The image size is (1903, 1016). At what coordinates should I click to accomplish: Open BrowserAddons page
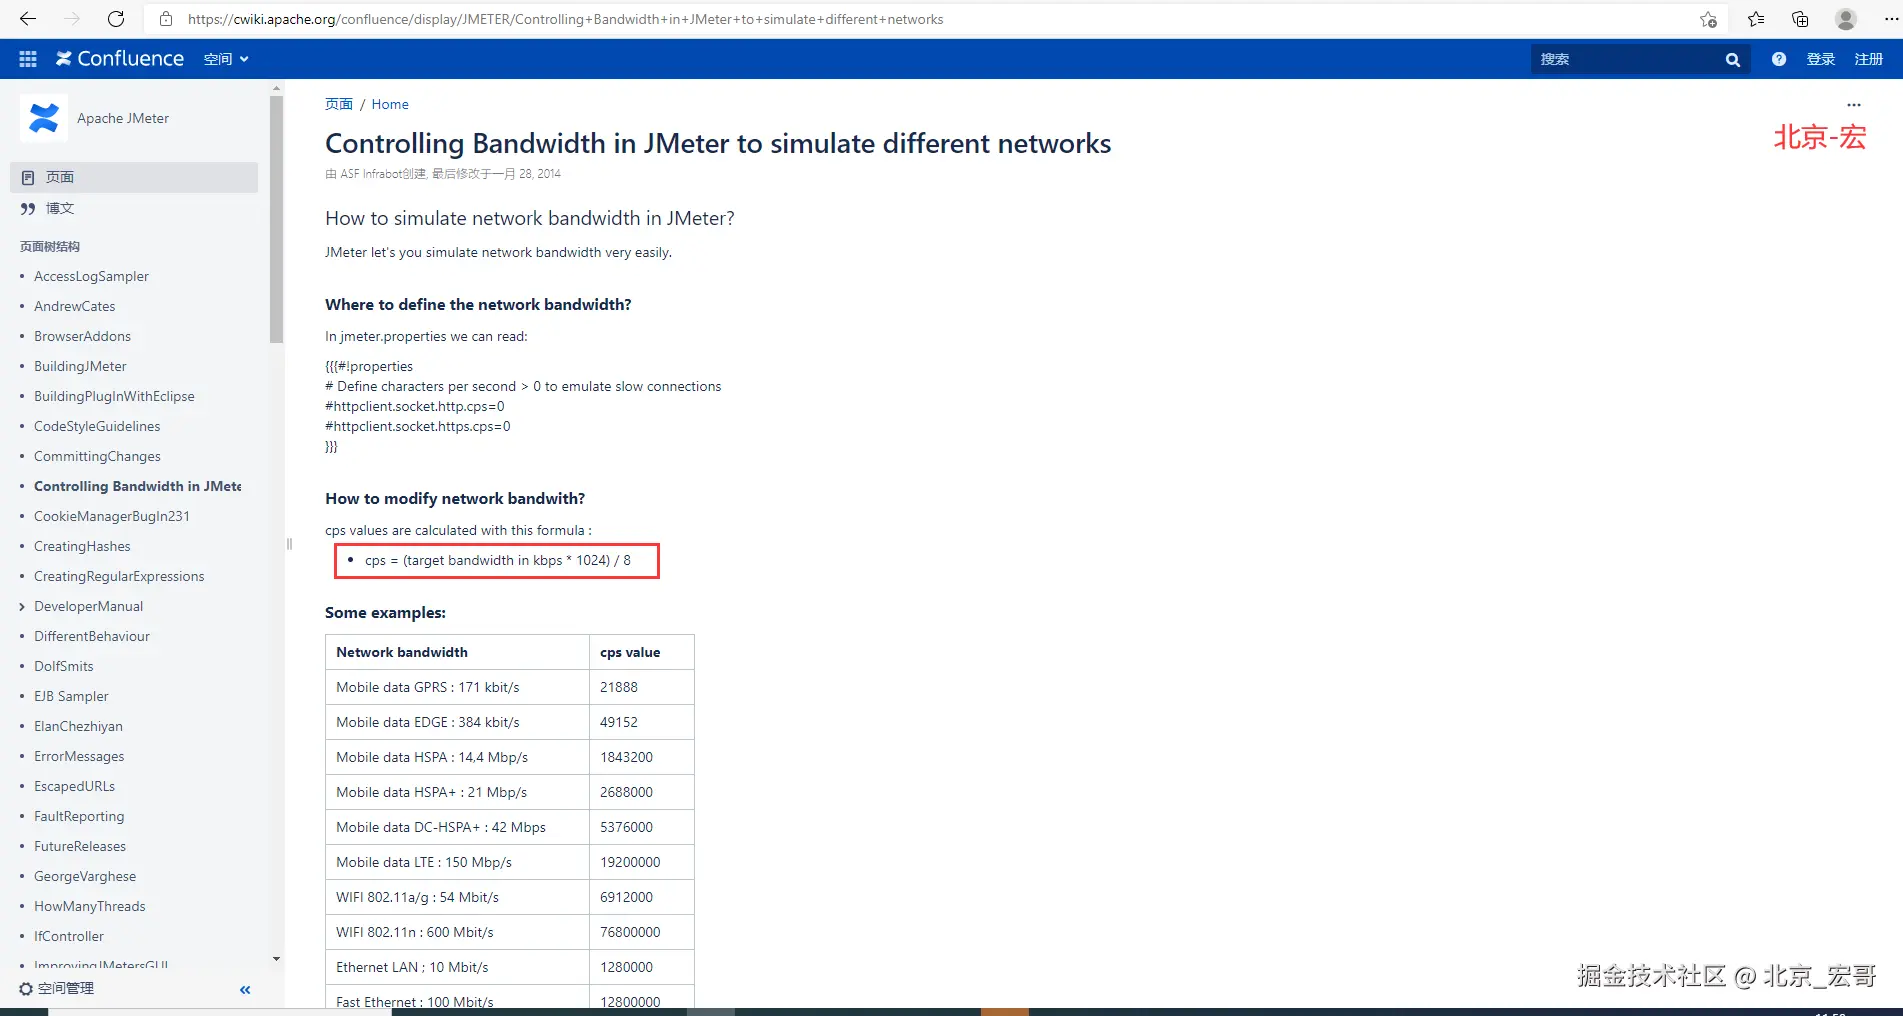(82, 336)
